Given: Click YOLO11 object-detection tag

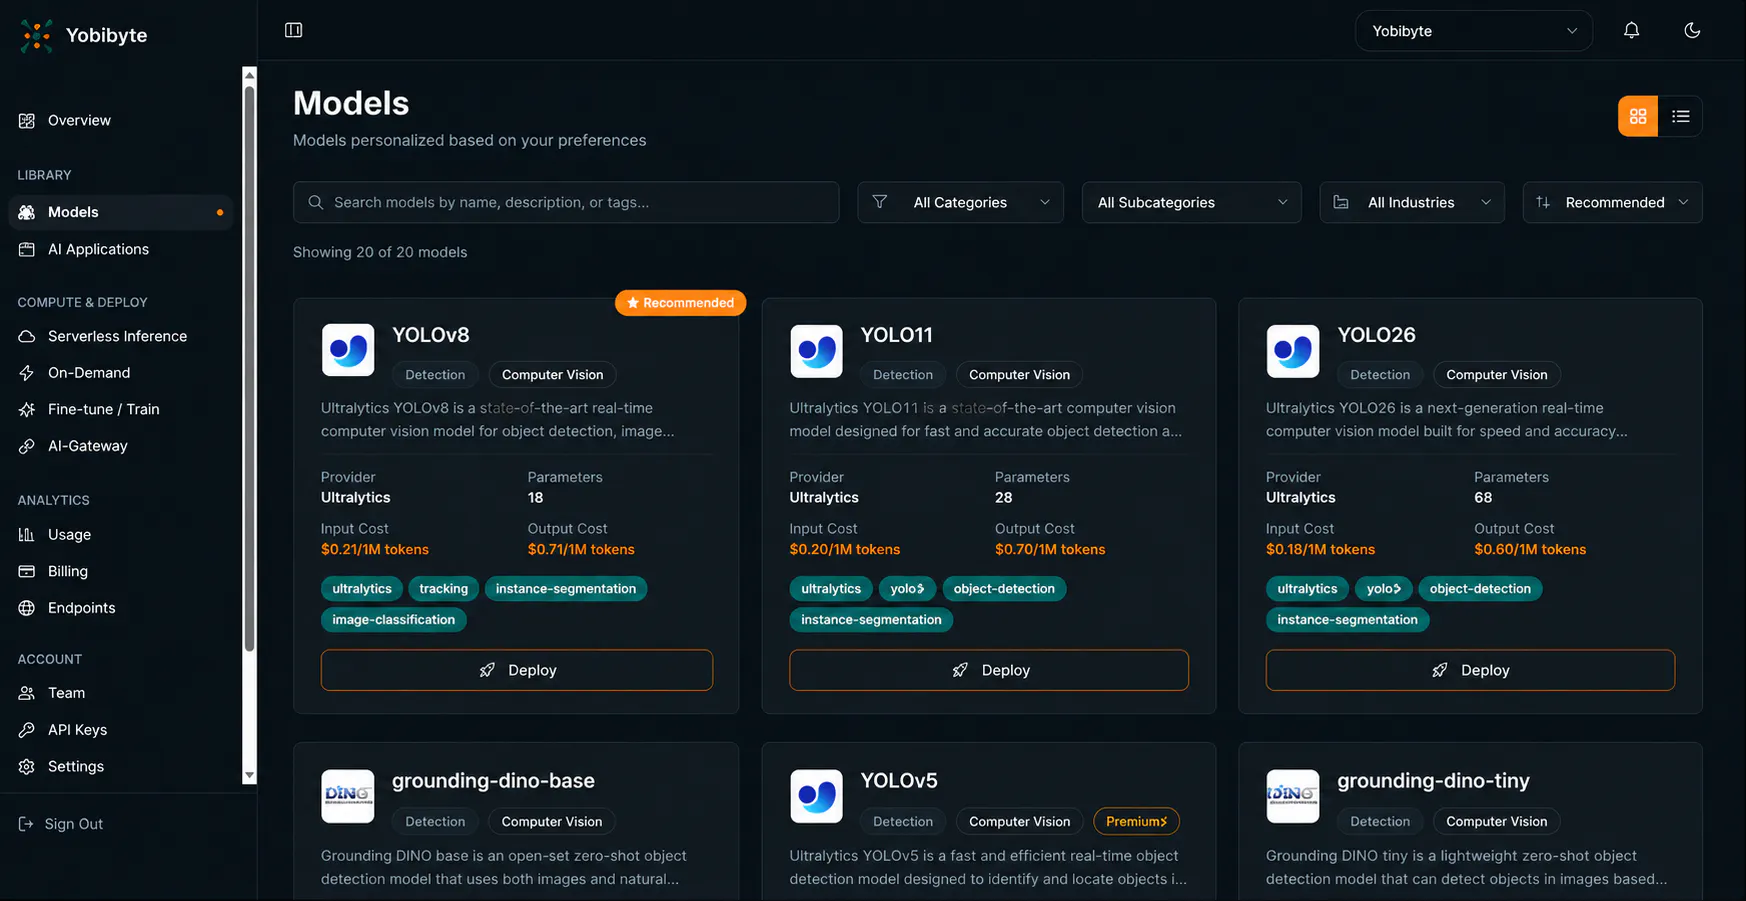Looking at the screenshot, I should pos(1004,589).
